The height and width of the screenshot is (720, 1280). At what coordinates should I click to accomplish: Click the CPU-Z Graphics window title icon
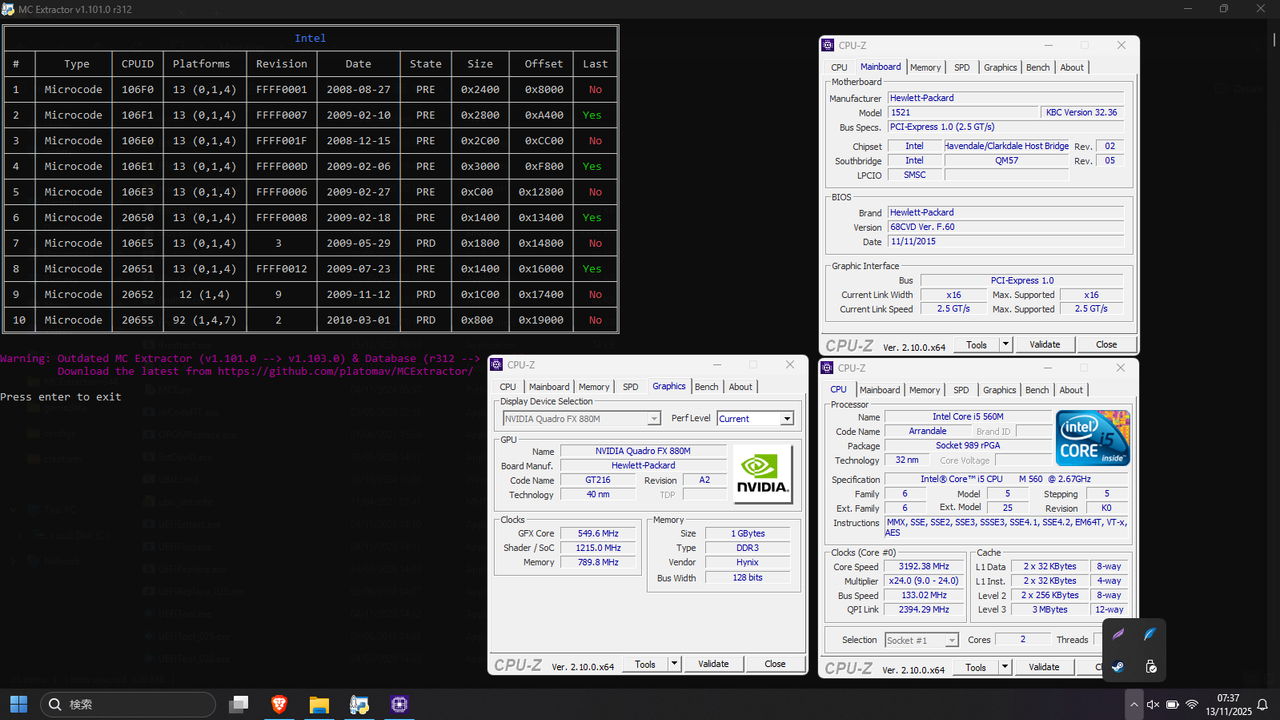(497, 365)
